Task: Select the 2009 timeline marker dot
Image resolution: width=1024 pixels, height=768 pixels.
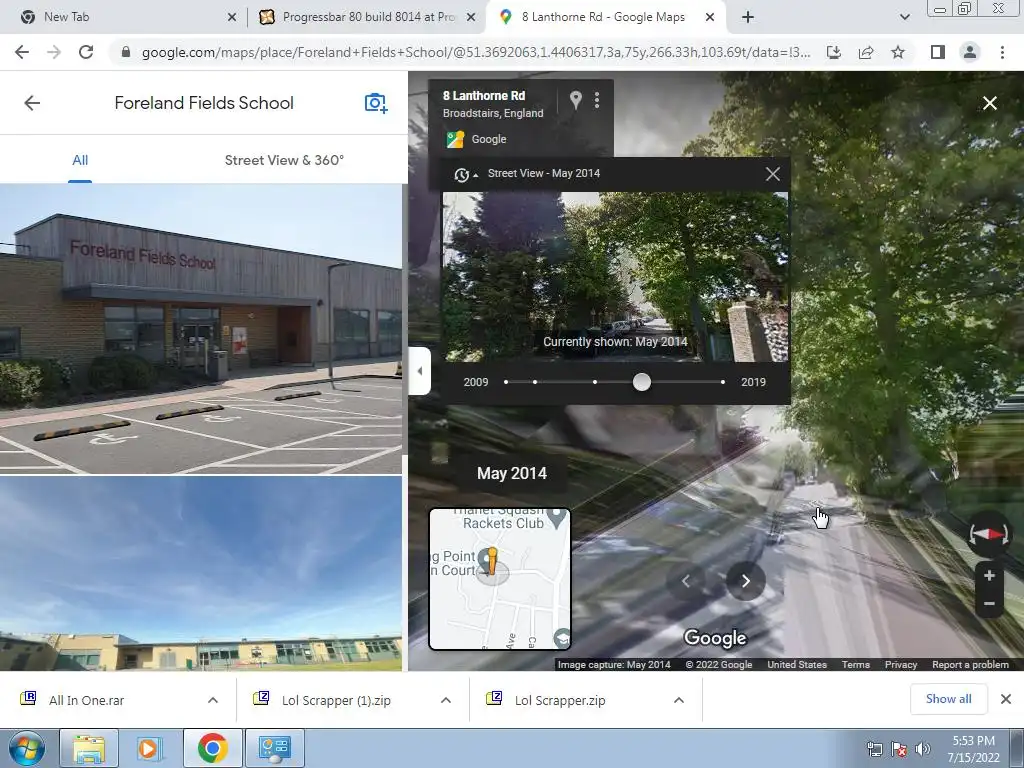Action: point(506,382)
